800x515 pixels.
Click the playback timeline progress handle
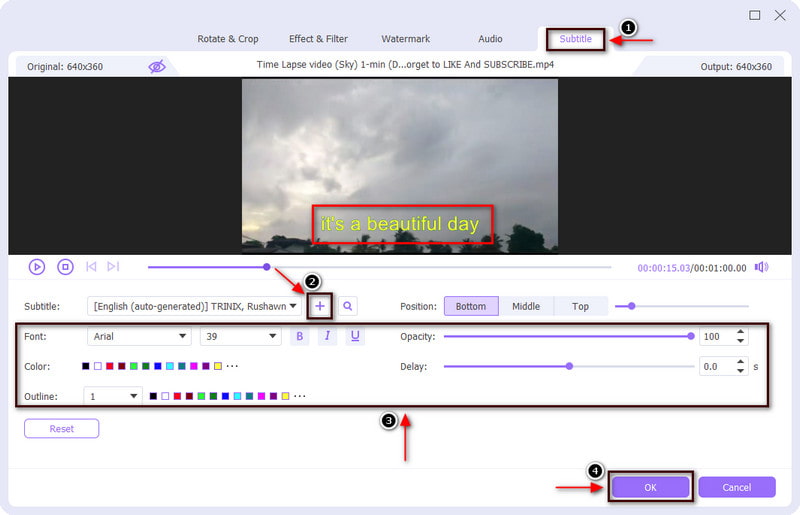pyautogui.click(x=266, y=266)
